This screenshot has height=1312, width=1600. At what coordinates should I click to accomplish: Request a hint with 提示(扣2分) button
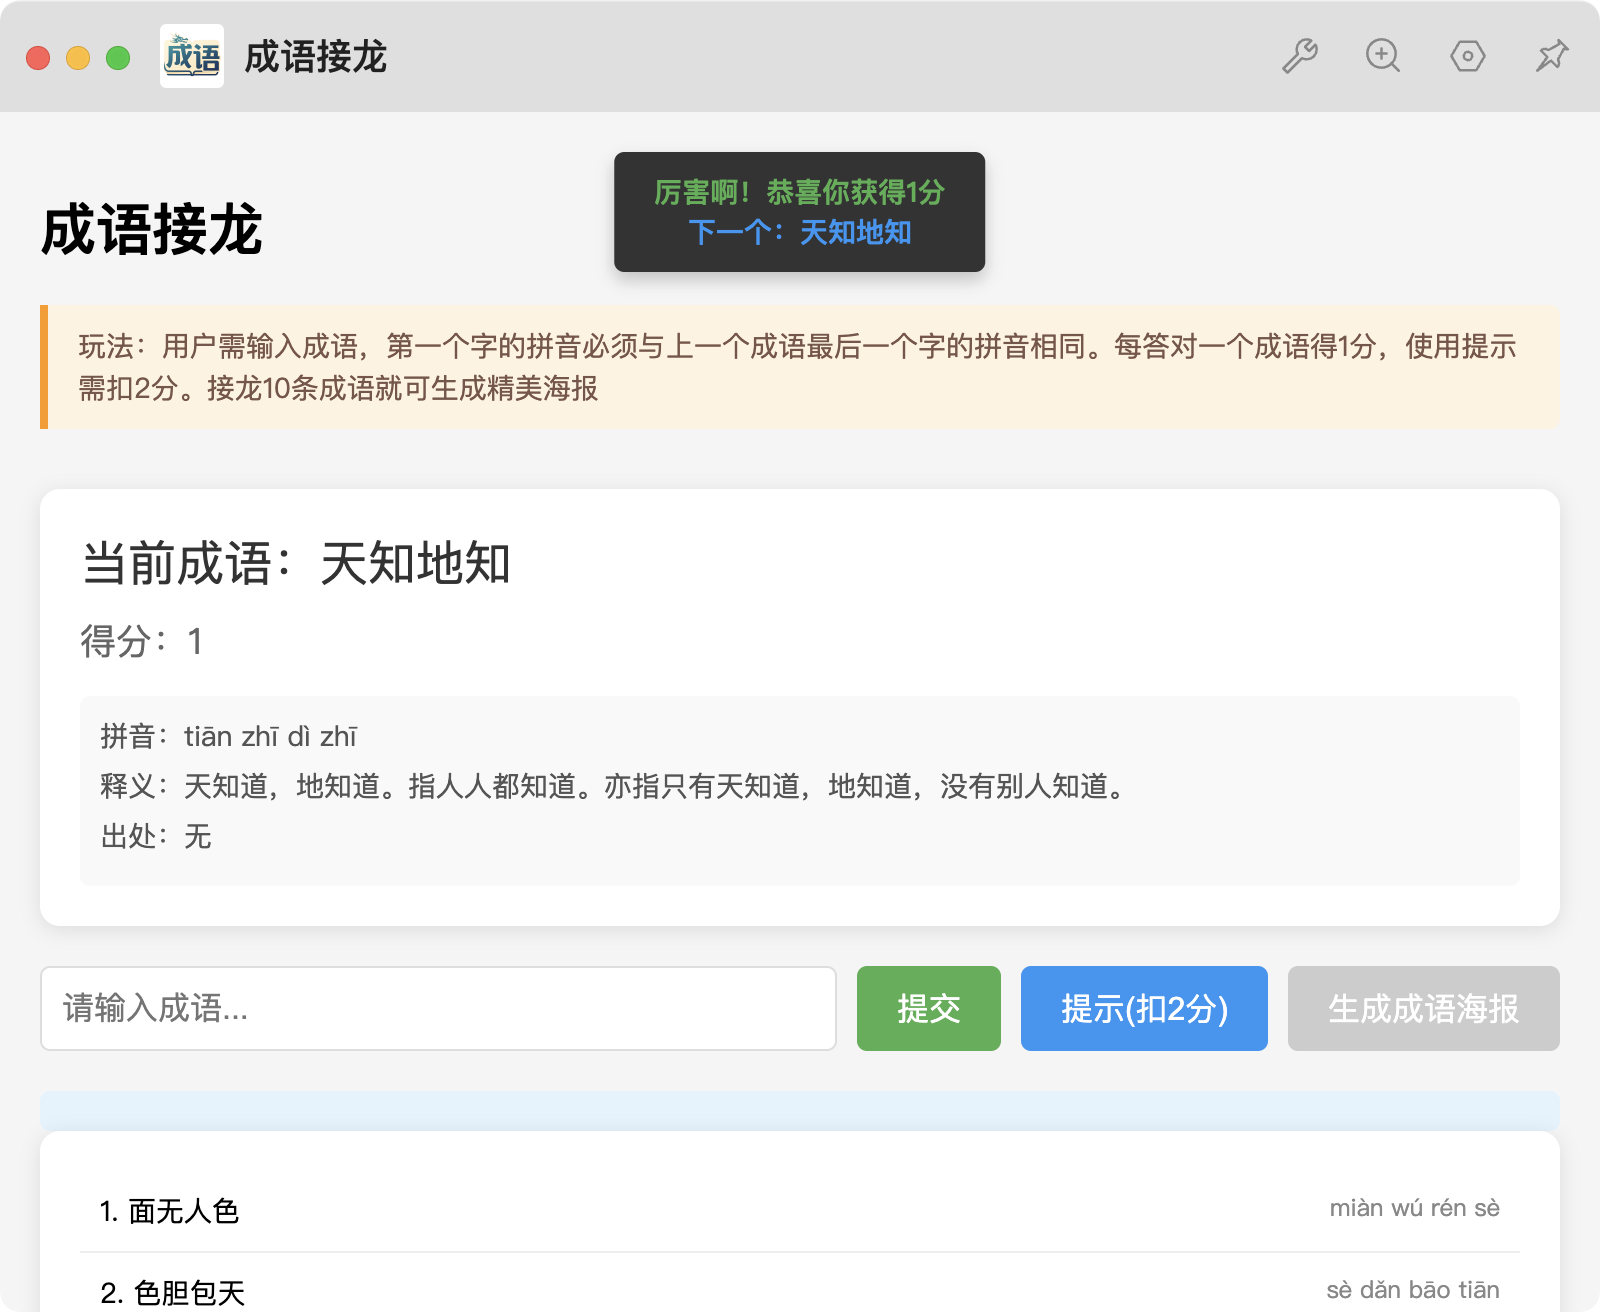pyautogui.click(x=1143, y=1008)
